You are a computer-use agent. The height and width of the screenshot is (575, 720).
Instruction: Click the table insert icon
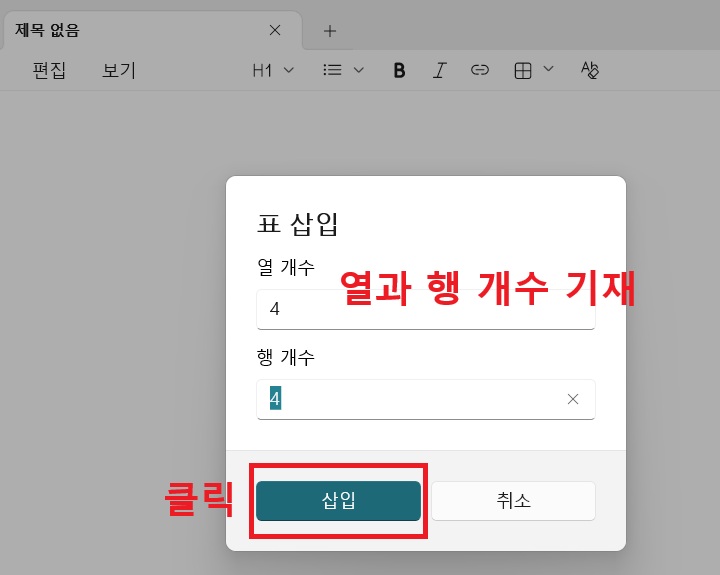coord(523,71)
